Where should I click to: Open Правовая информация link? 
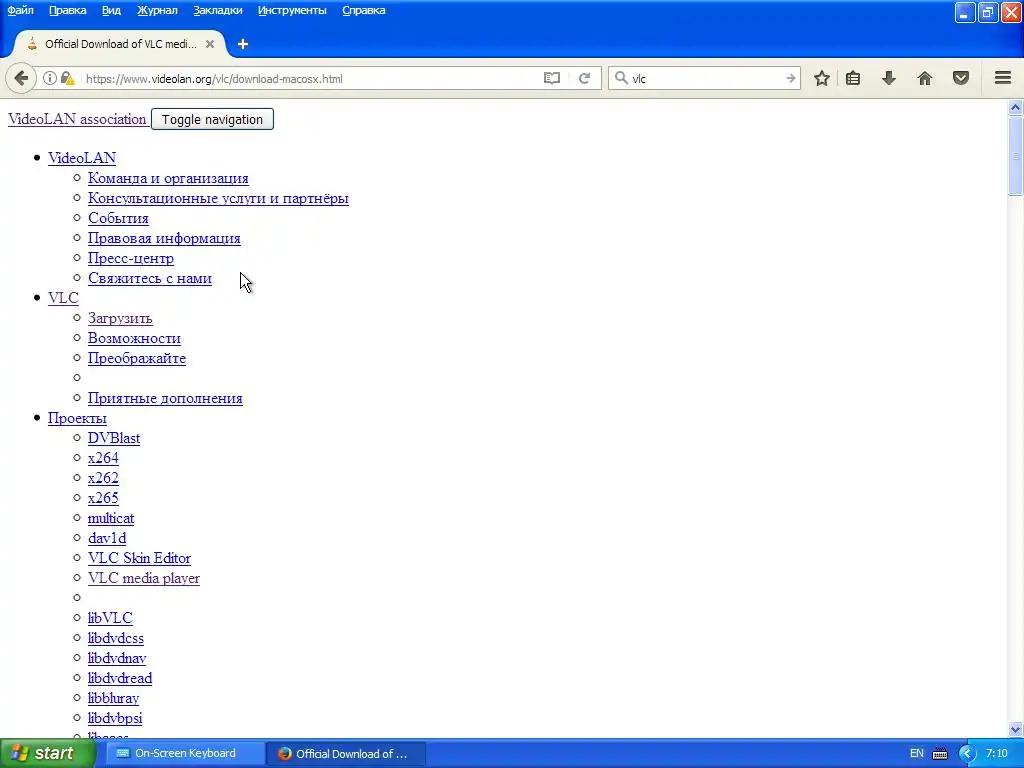164,238
